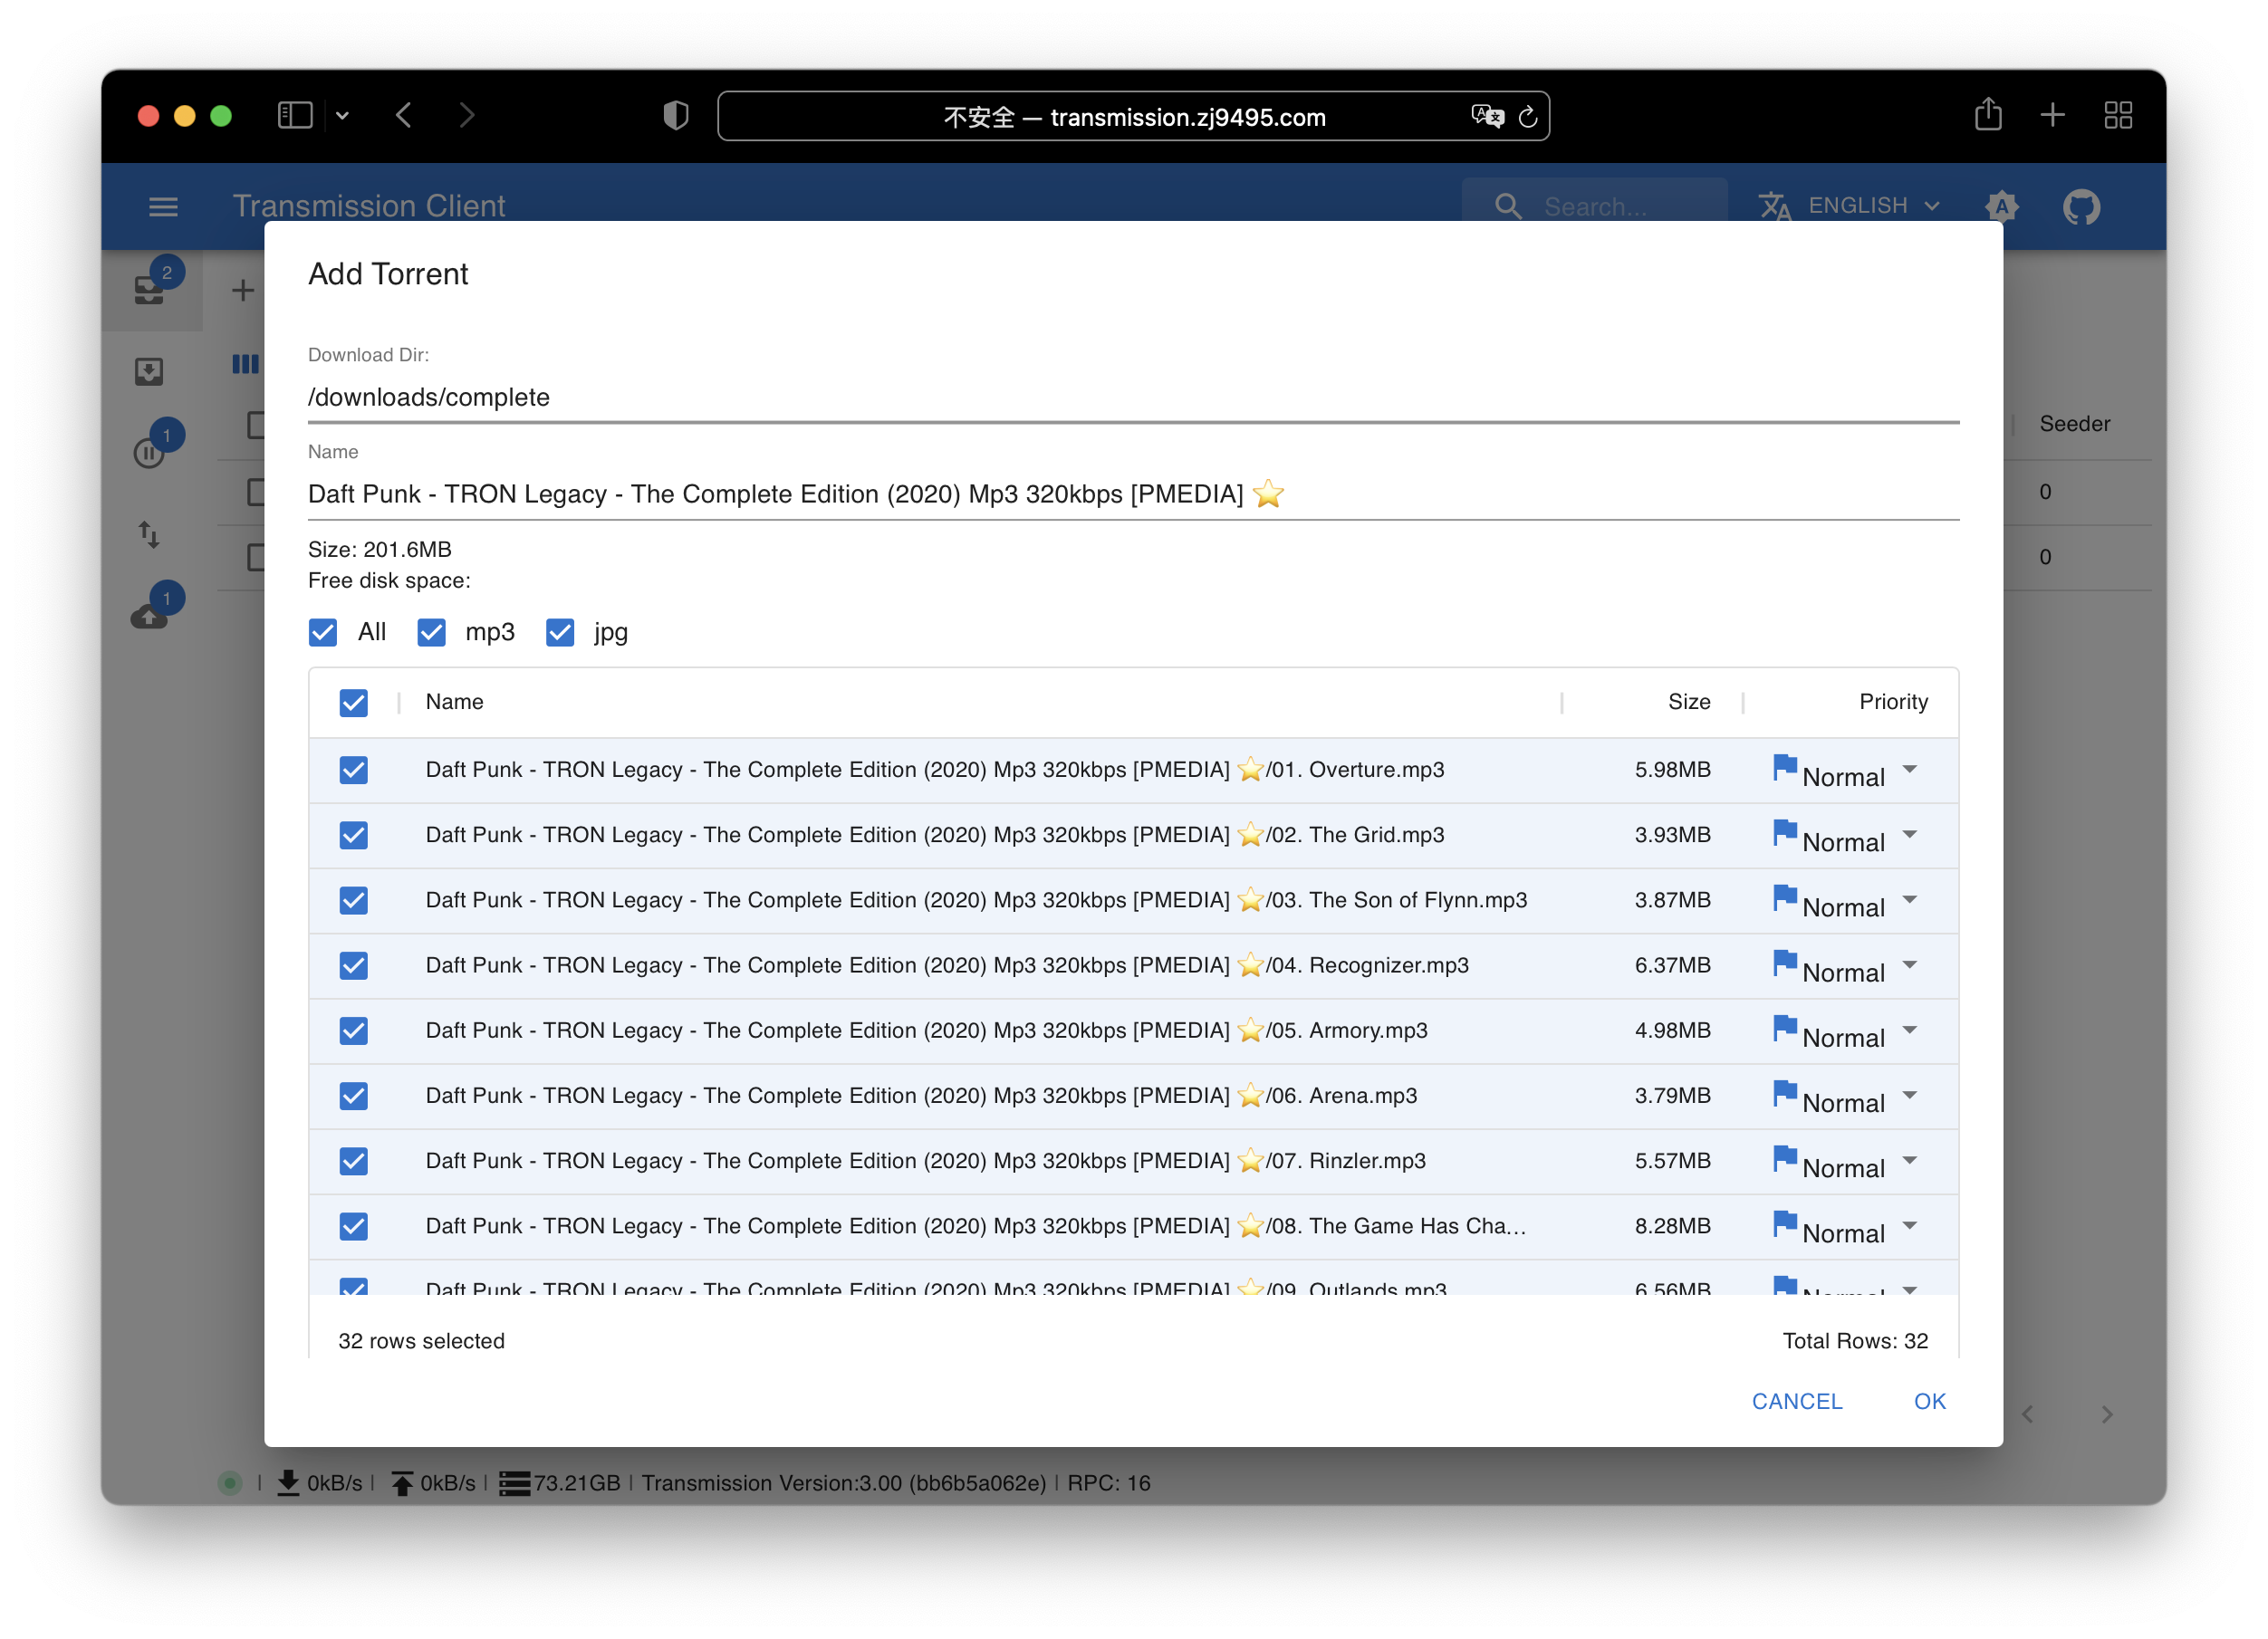
Task: Open Safari privacy shield report
Action: [x=676, y=115]
